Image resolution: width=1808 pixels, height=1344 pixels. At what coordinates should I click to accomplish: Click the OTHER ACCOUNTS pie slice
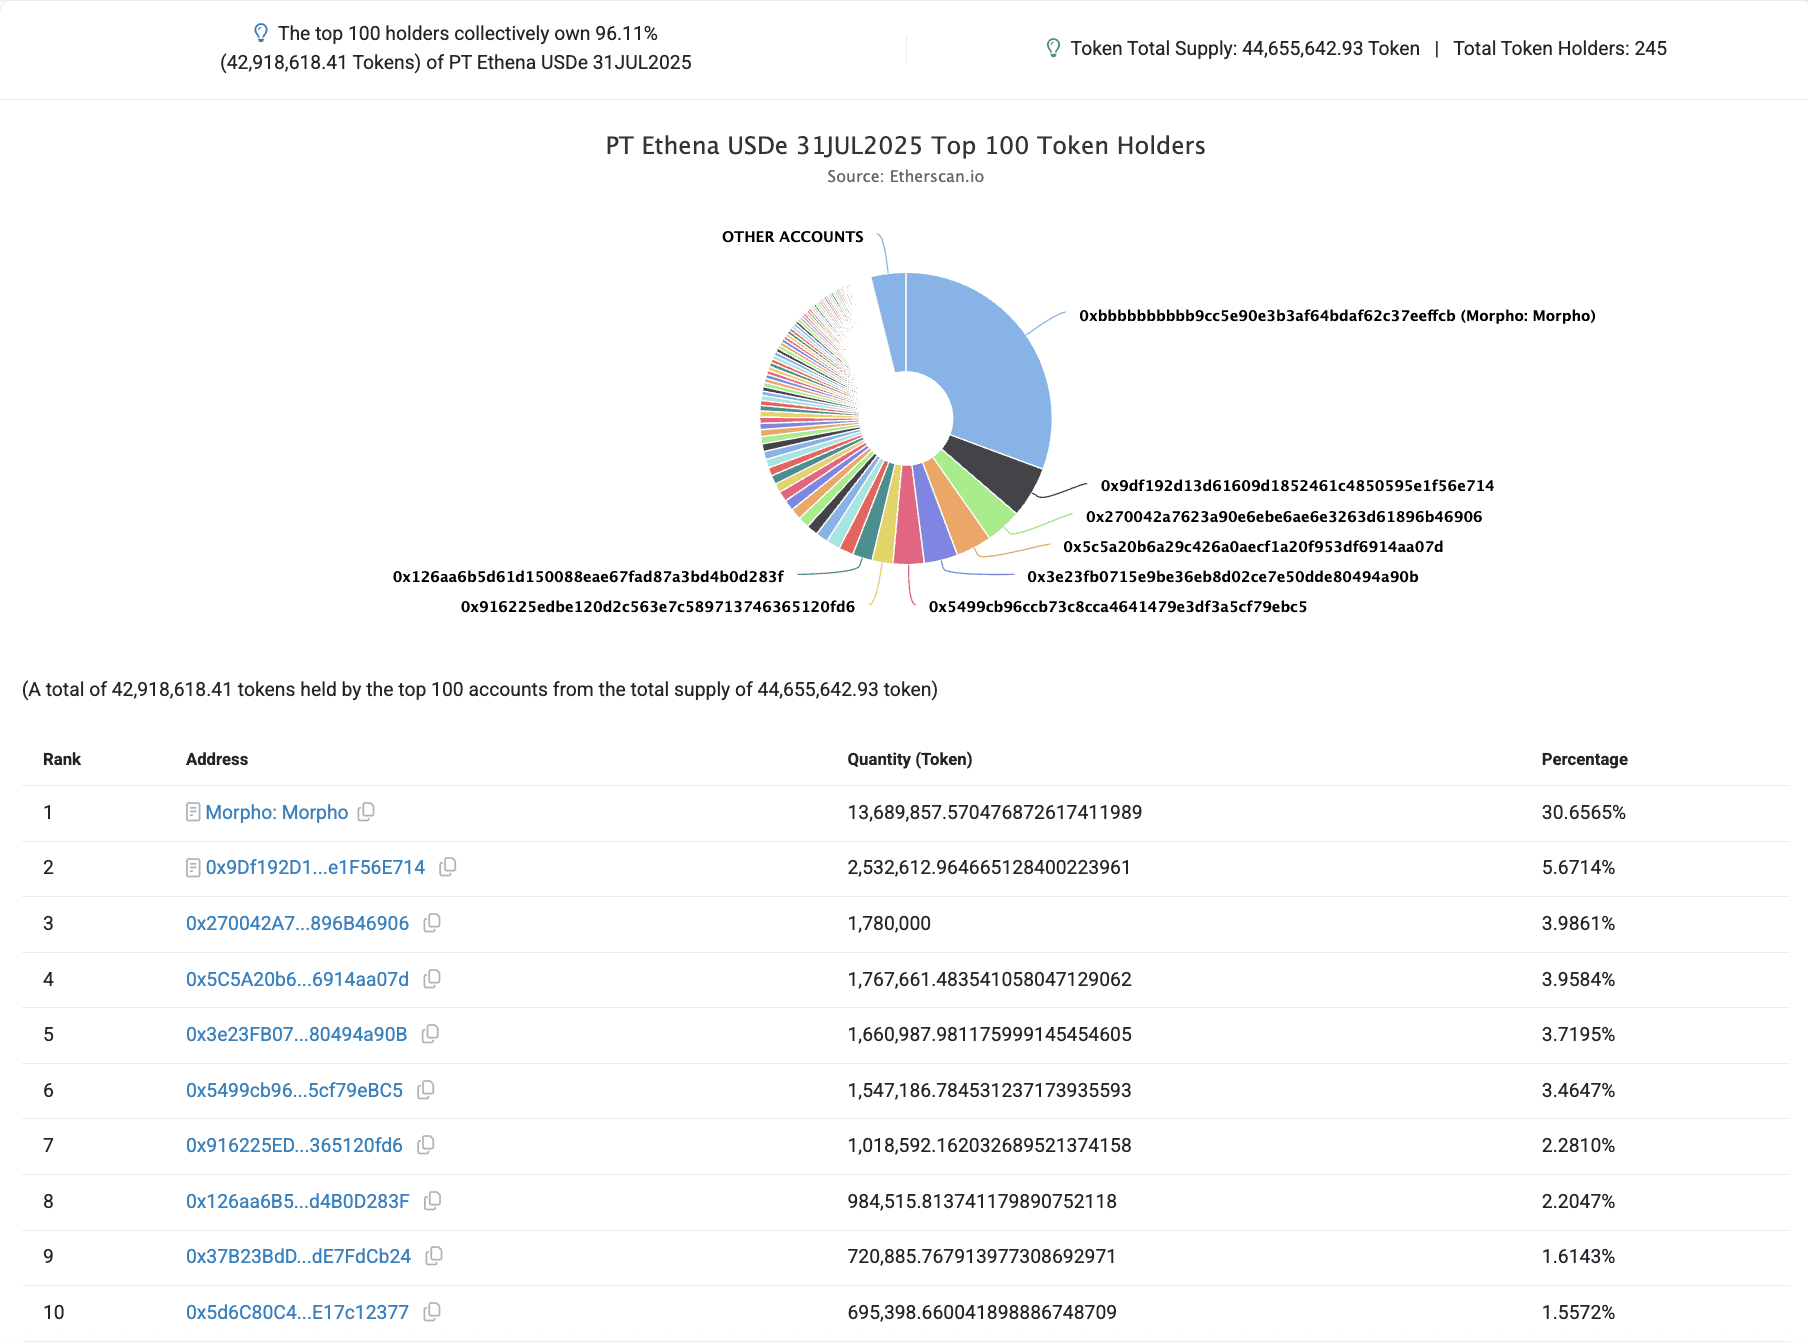click(890, 320)
